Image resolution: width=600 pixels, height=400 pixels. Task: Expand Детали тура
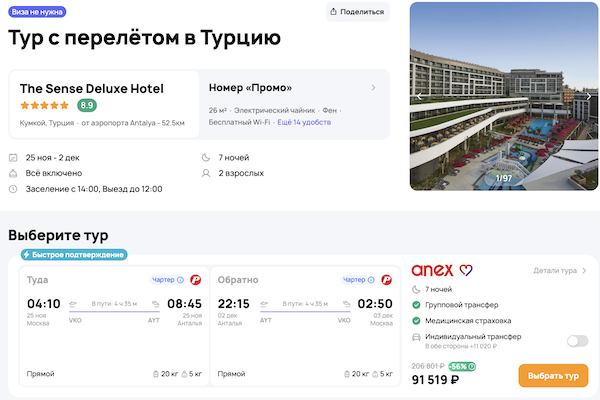[x=559, y=270]
